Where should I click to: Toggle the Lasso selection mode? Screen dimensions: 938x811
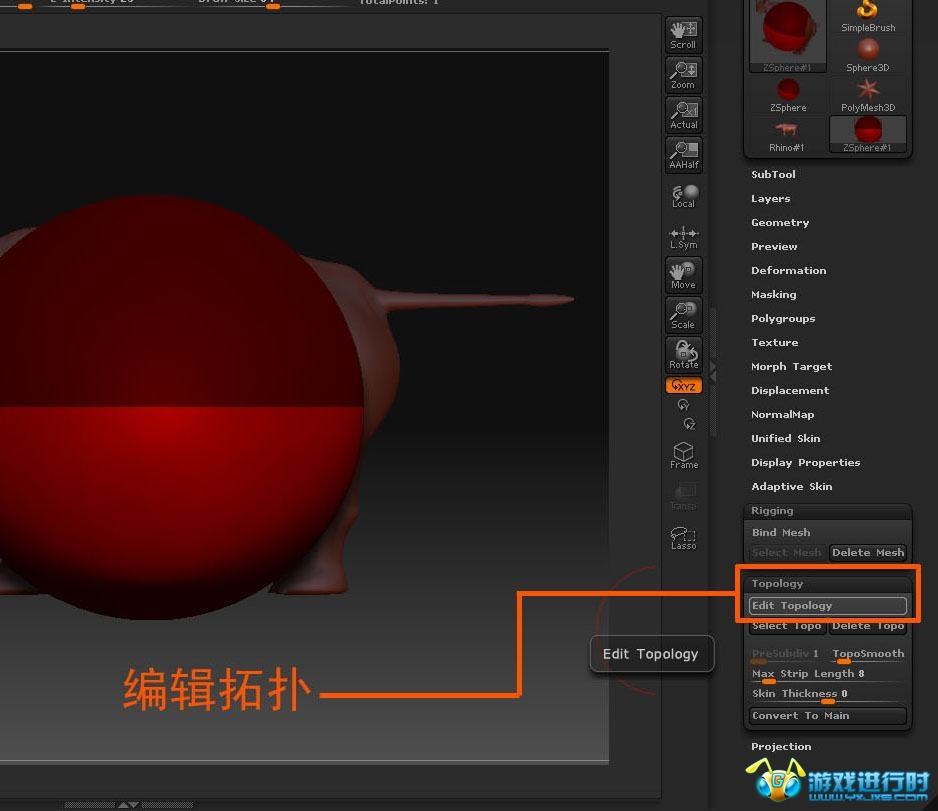[684, 537]
